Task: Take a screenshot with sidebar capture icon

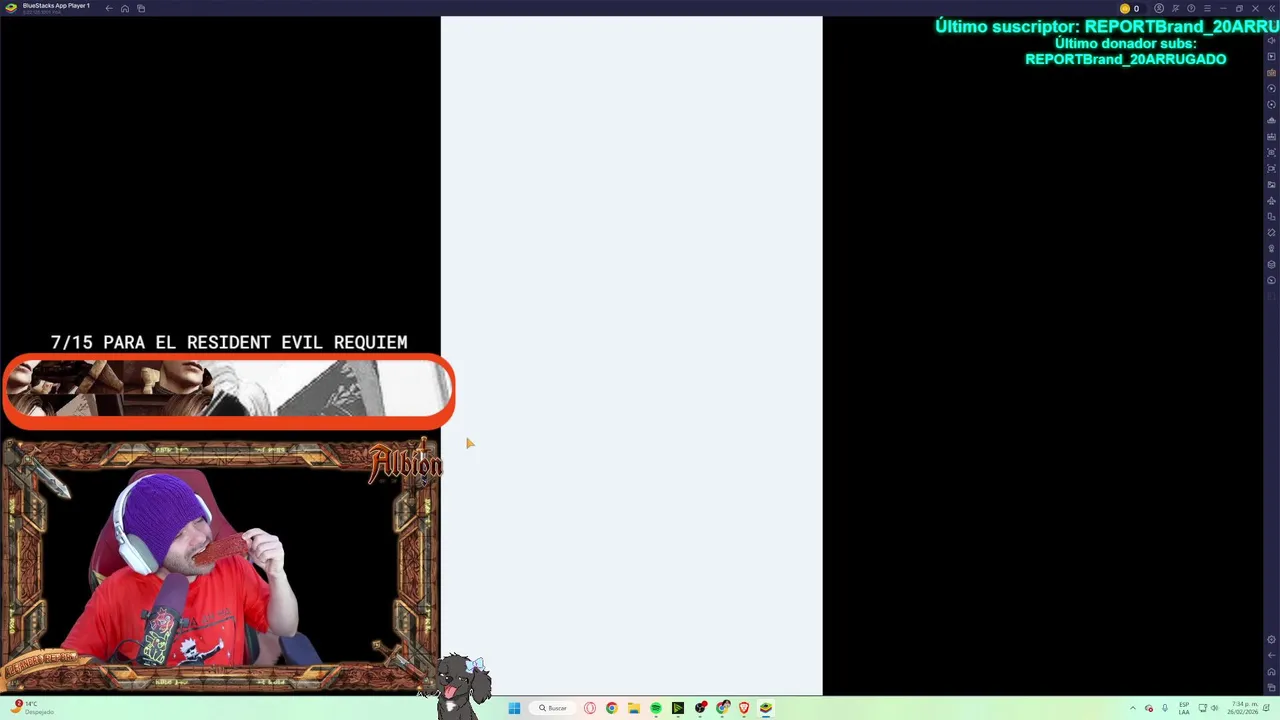Action: click(x=1271, y=152)
